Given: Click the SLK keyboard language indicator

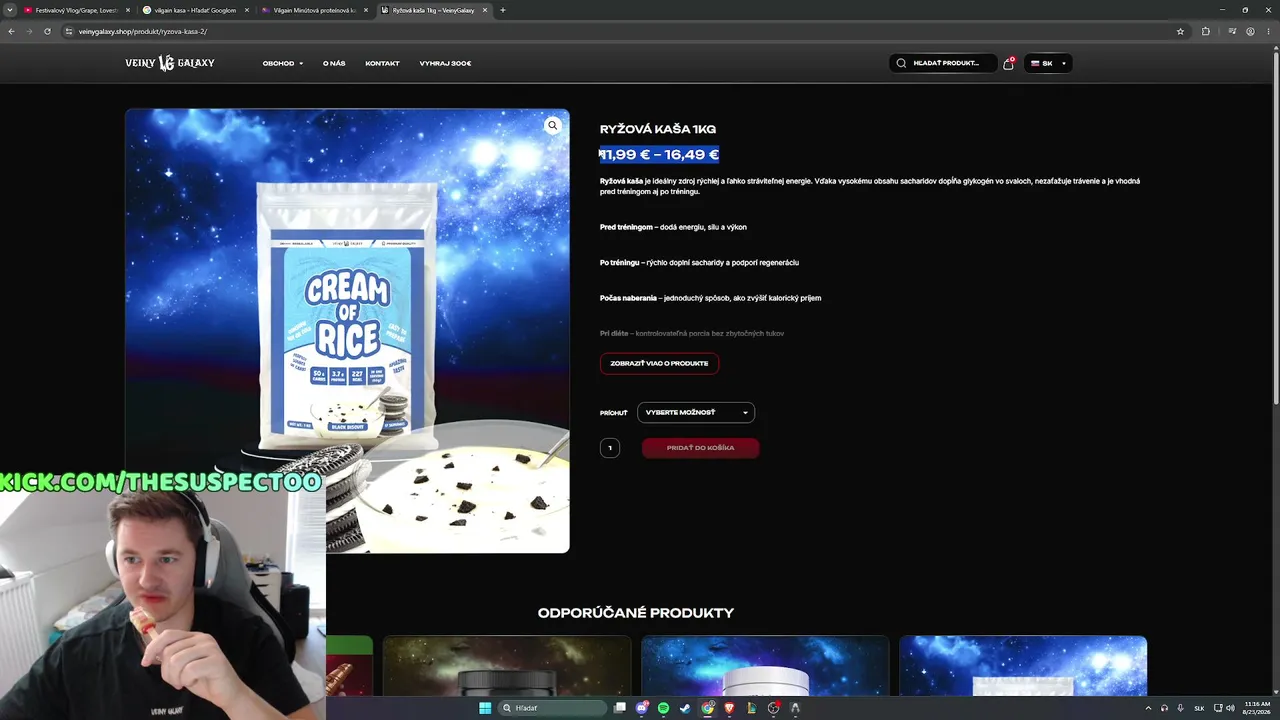Looking at the screenshot, I should pos(1199,708).
